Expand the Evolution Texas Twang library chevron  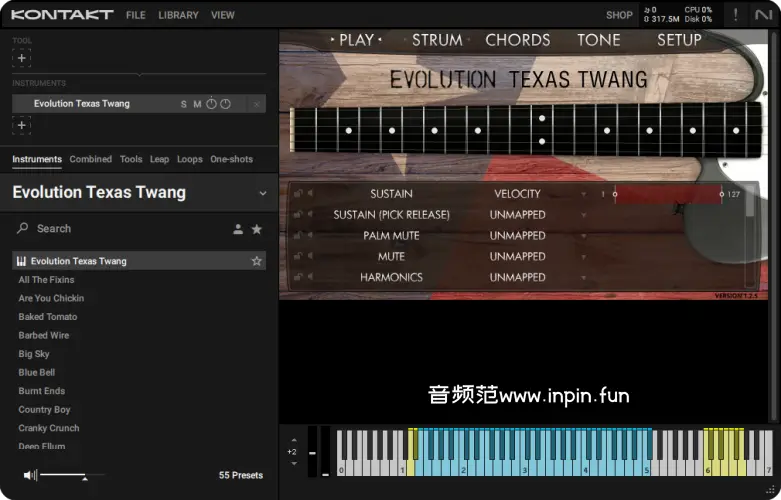point(263,193)
